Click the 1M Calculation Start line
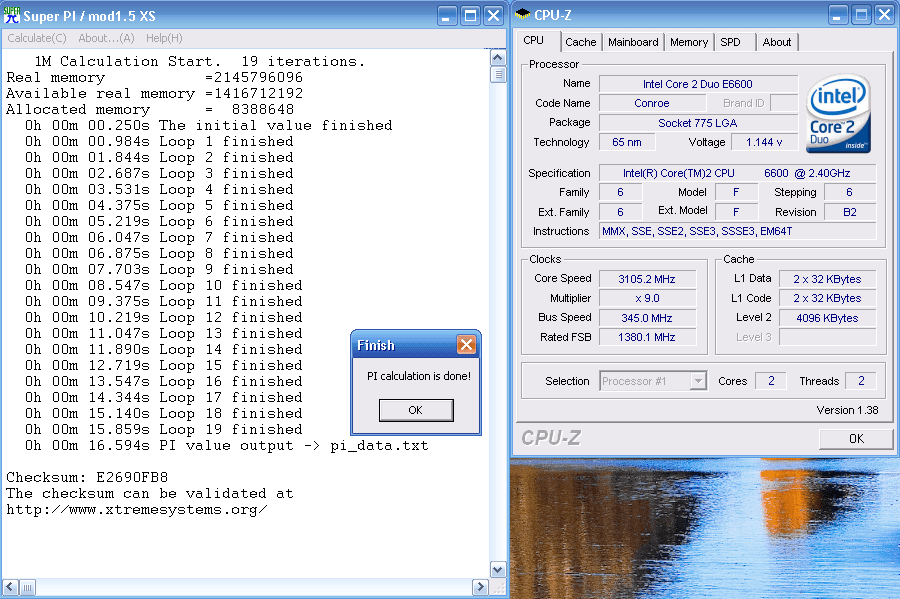This screenshot has width=900, height=599. [x=200, y=61]
